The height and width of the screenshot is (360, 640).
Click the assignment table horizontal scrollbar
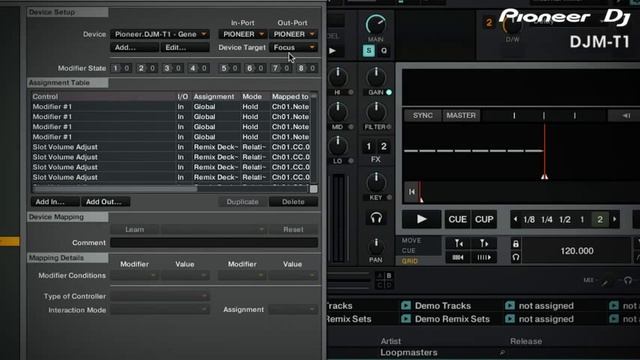point(115,189)
